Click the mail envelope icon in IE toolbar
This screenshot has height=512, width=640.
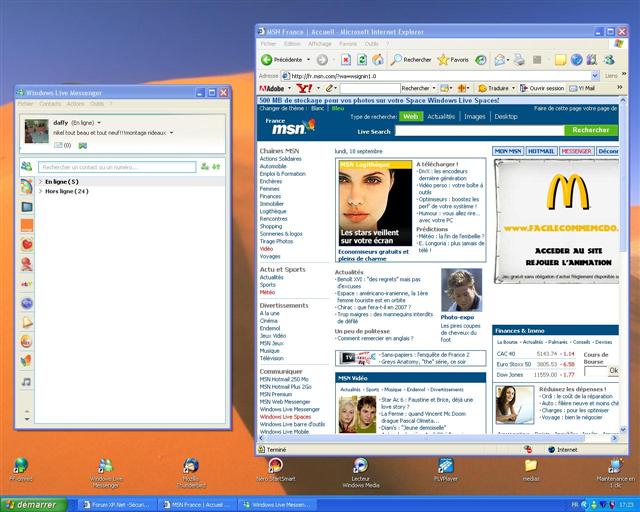click(500, 60)
